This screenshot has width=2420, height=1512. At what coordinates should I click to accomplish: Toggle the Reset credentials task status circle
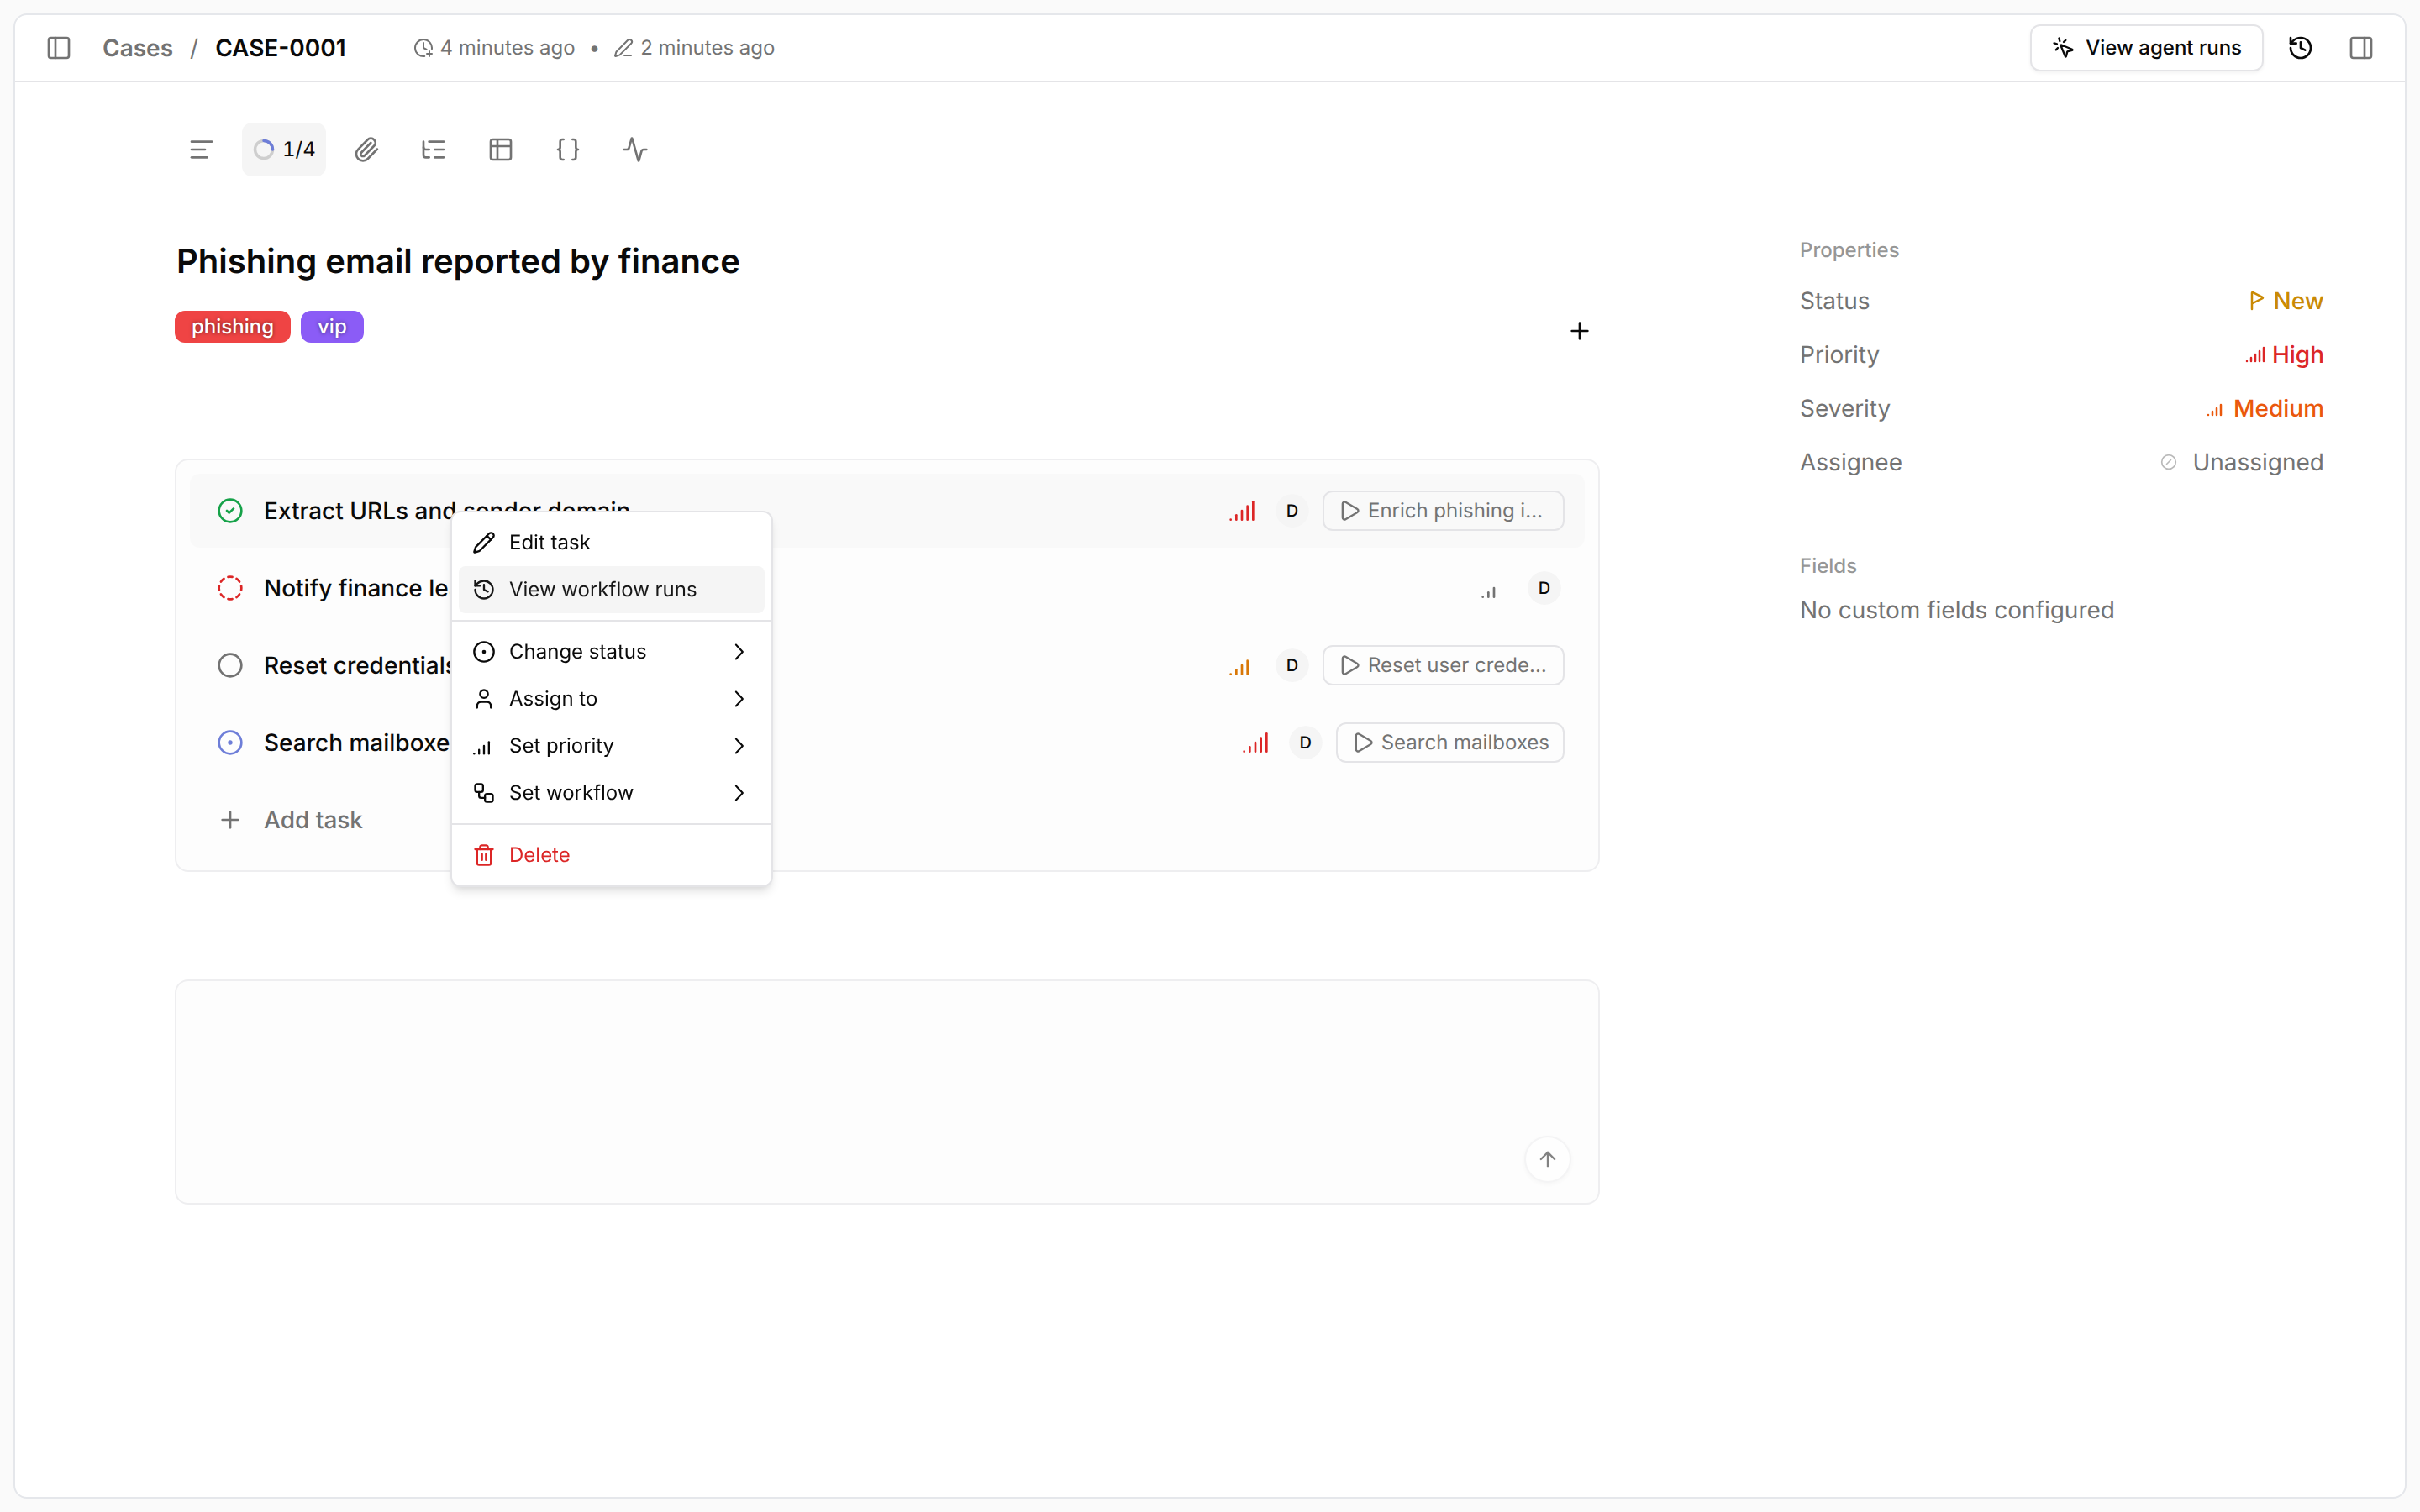point(230,666)
